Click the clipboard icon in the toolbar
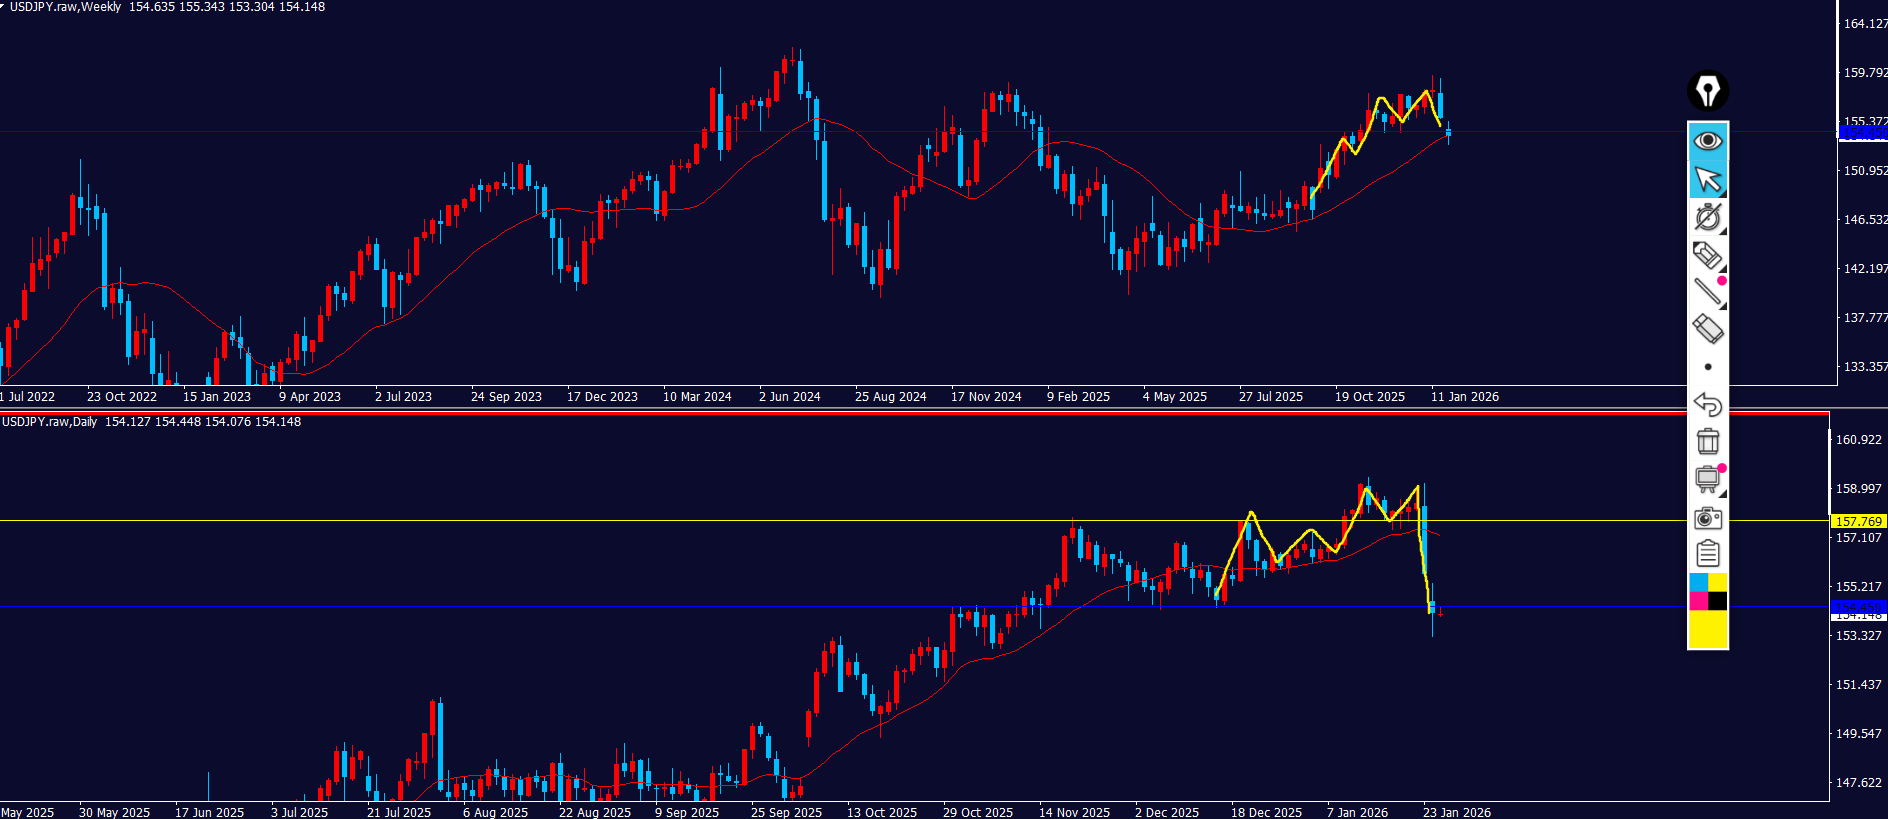The image size is (1888, 819). (1707, 553)
